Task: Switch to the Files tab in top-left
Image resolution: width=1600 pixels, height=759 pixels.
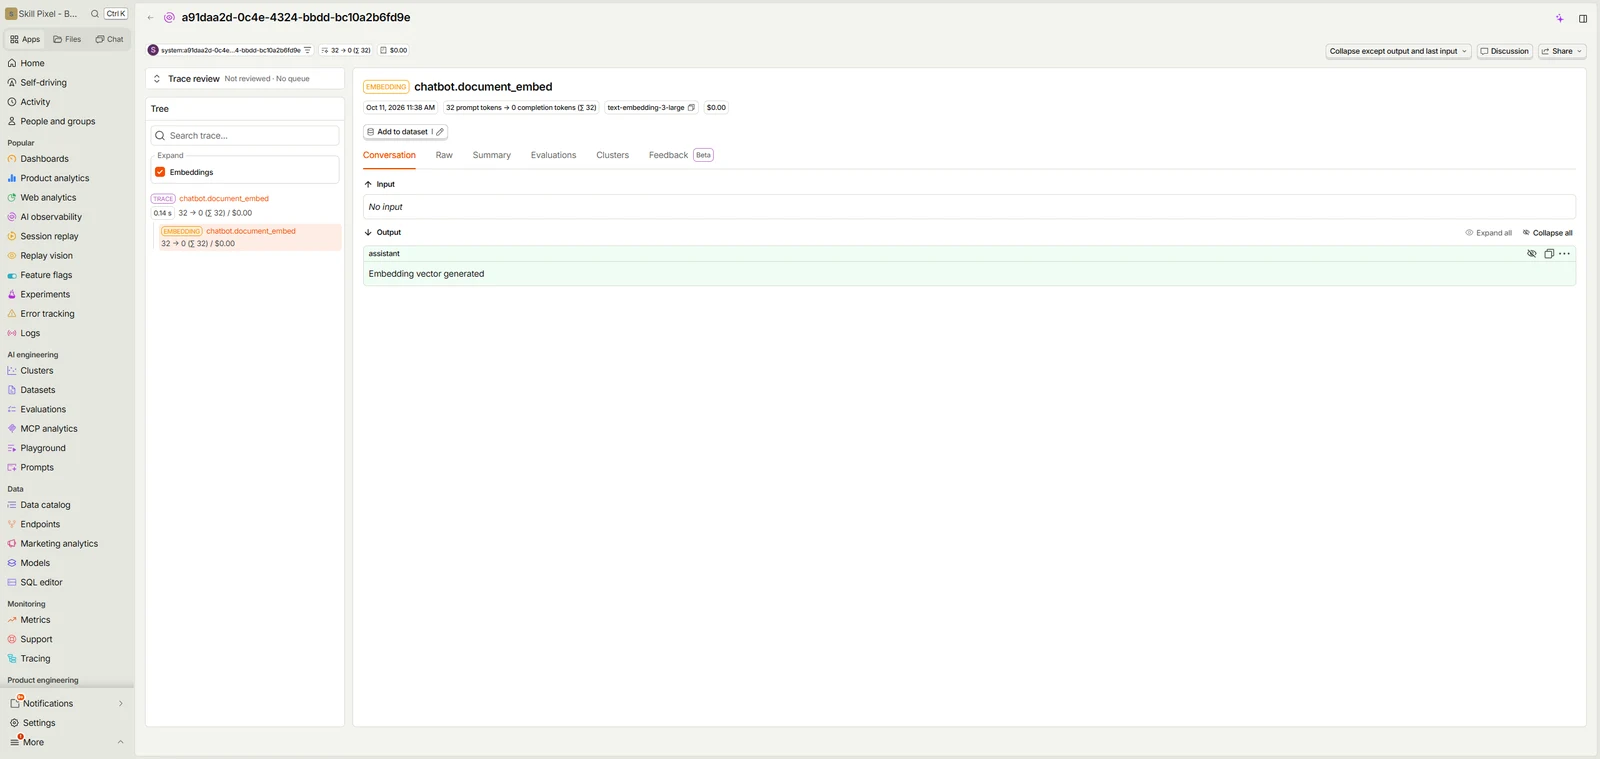Action: point(67,40)
